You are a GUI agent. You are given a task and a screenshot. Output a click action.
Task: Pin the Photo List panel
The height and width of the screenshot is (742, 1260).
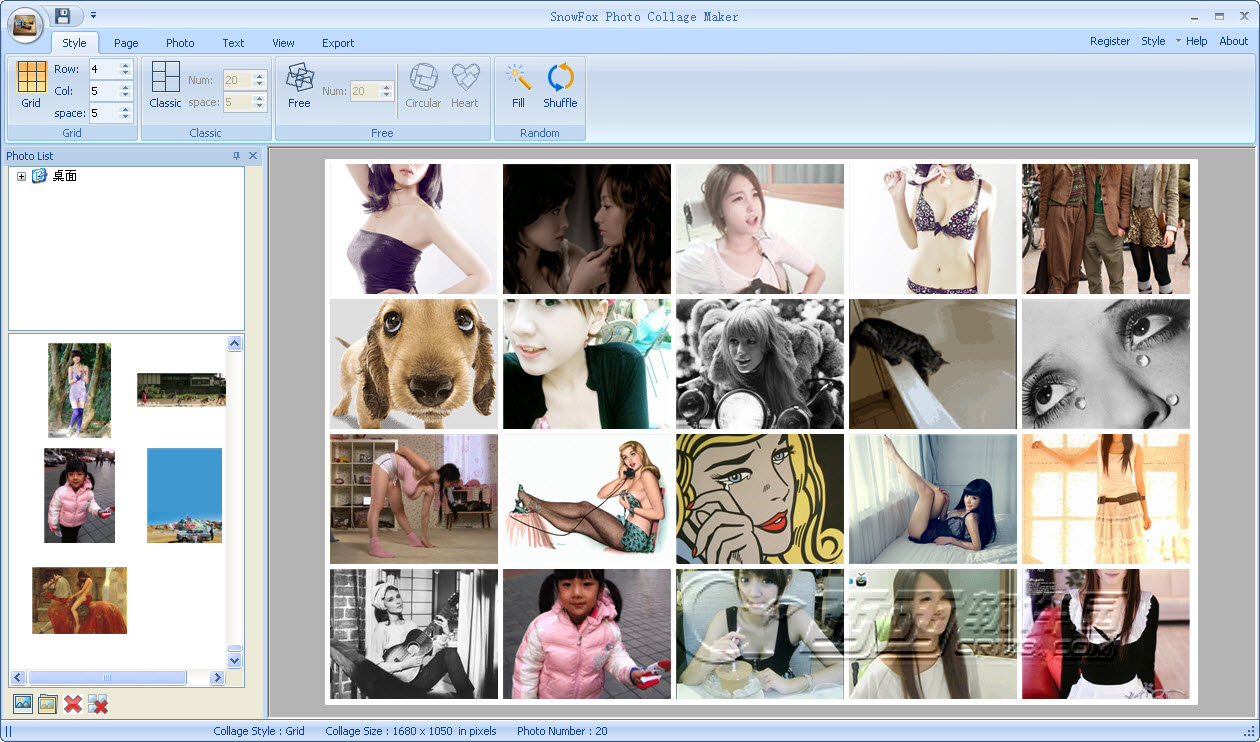(x=237, y=156)
